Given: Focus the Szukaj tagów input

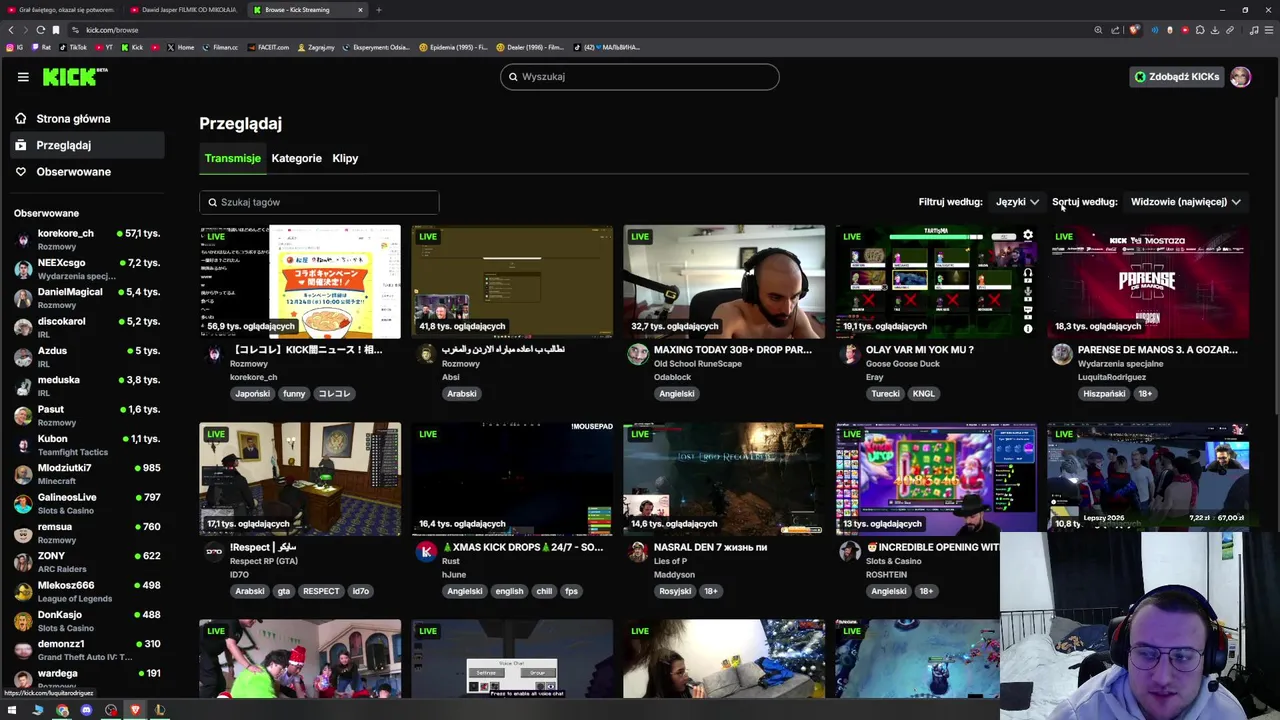Looking at the screenshot, I should click(319, 202).
